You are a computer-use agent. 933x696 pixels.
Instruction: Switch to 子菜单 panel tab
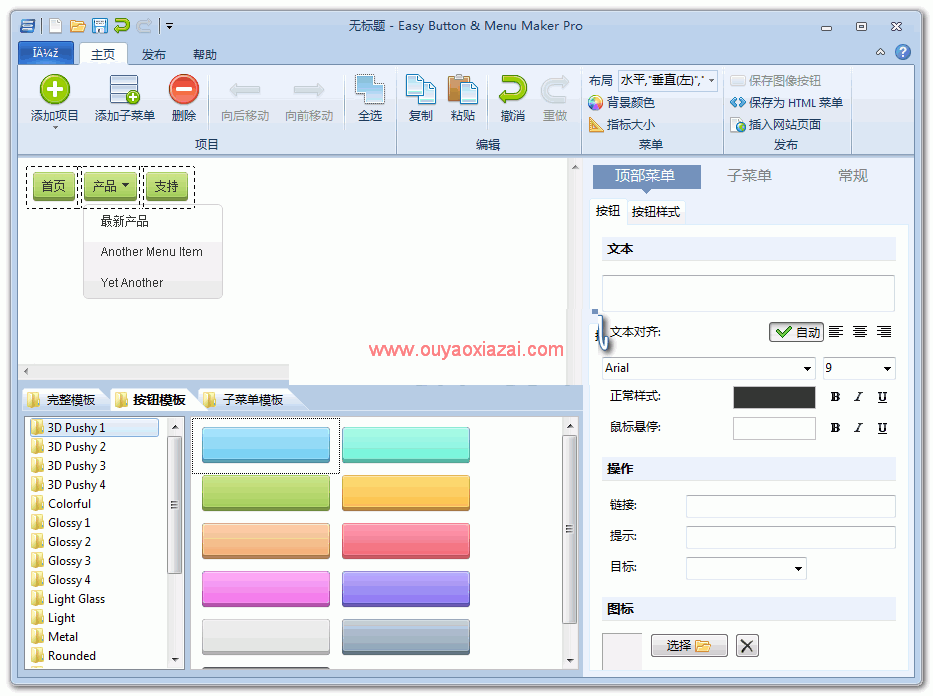point(749,175)
